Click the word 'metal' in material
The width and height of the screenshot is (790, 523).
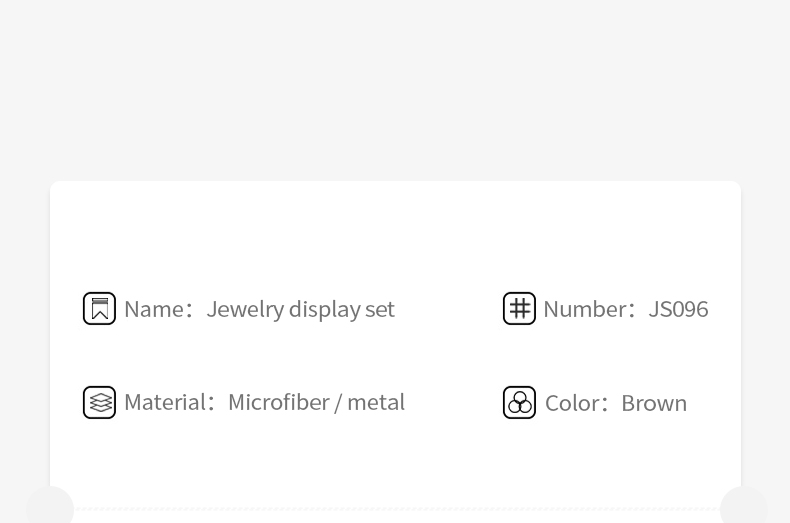click(x=376, y=402)
